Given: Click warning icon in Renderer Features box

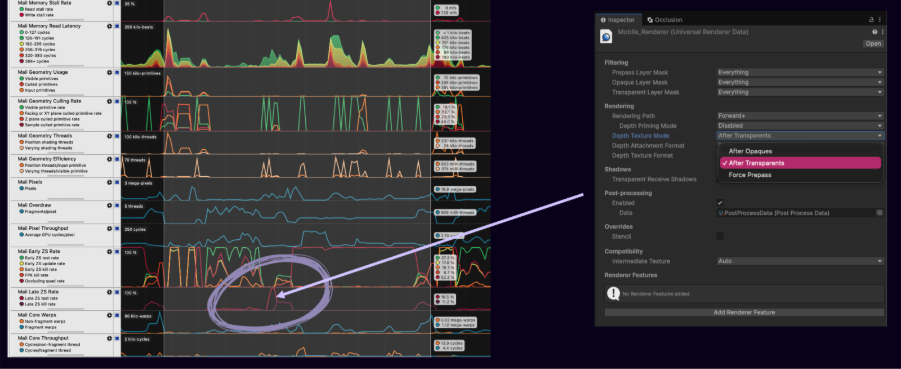Looking at the screenshot, I should coord(613,293).
